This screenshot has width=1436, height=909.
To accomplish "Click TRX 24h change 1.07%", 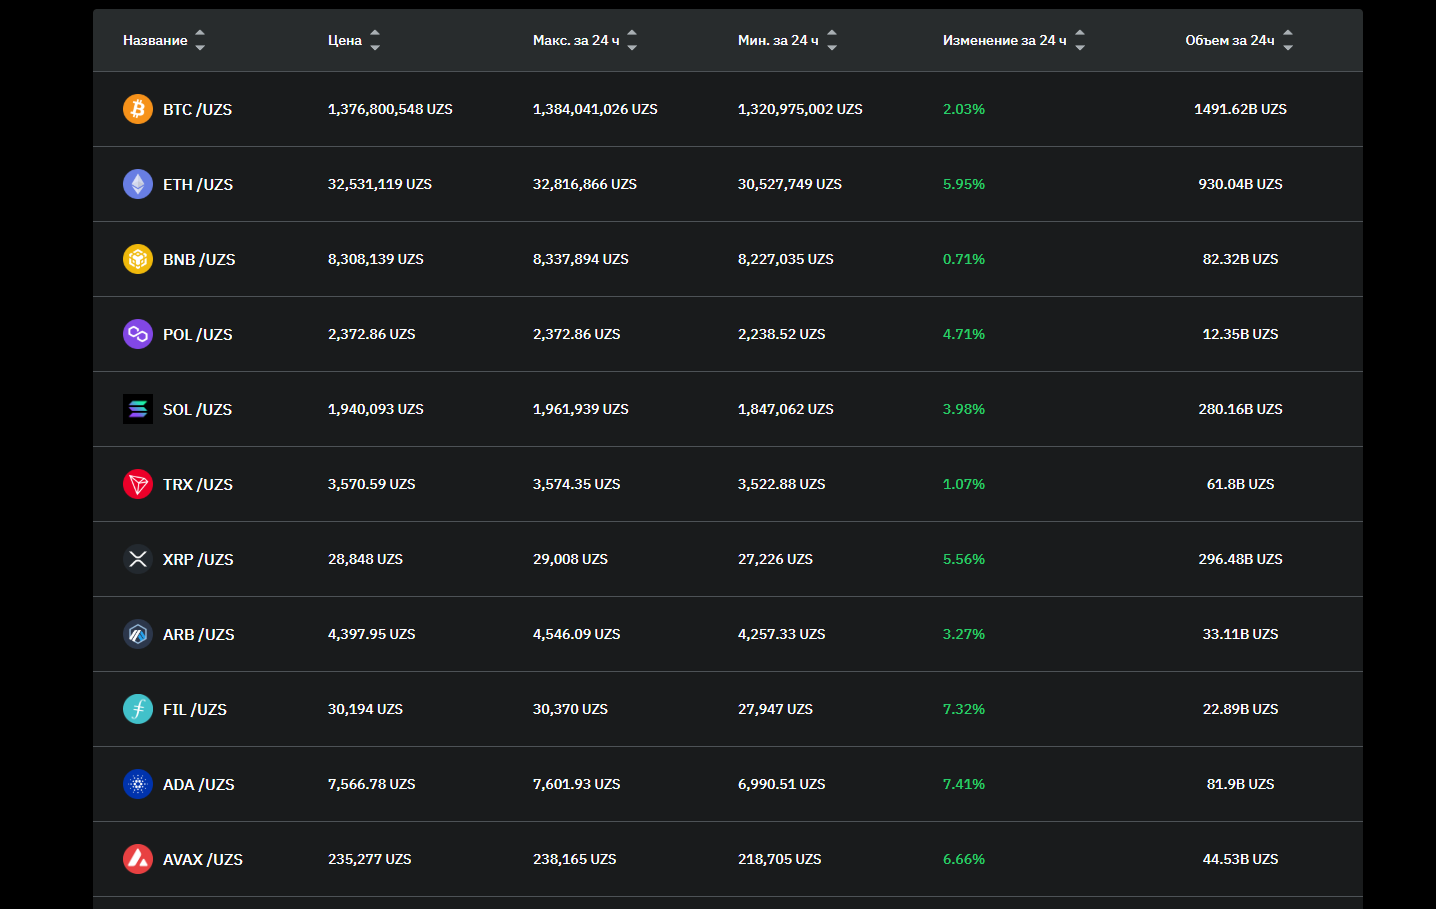I will 964,484.
